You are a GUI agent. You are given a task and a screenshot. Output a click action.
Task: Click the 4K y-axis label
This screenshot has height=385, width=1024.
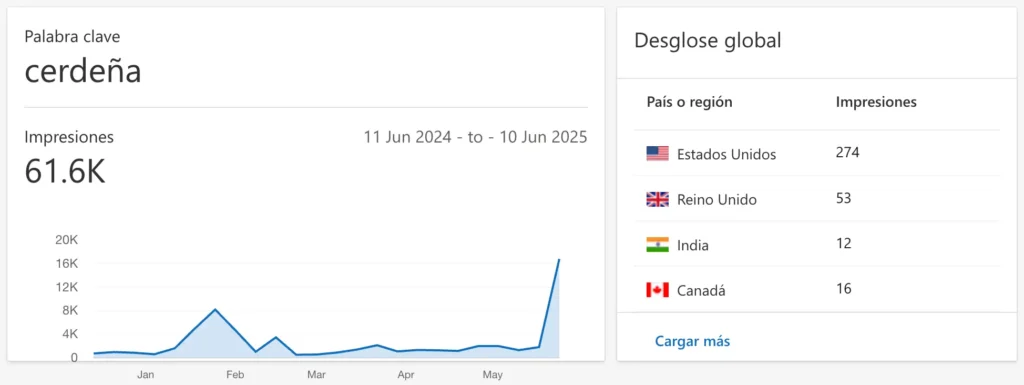click(70, 334)
